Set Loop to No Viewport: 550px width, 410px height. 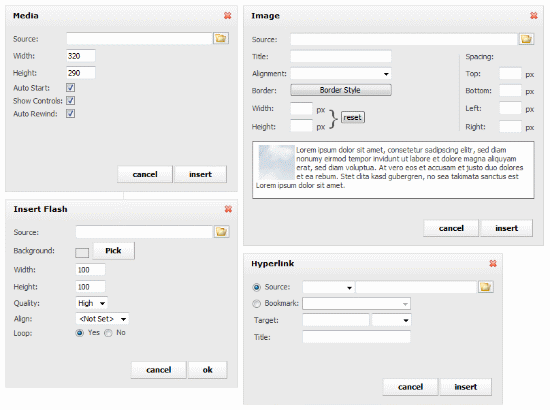[x=108, y=333]
